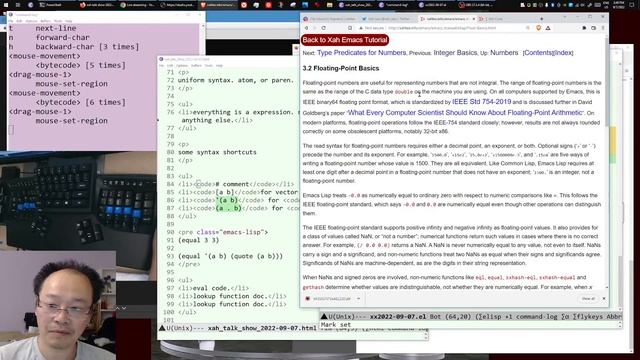
Task: Open Help menu in command-log Emacs window
Action: [x=69, y=21]
